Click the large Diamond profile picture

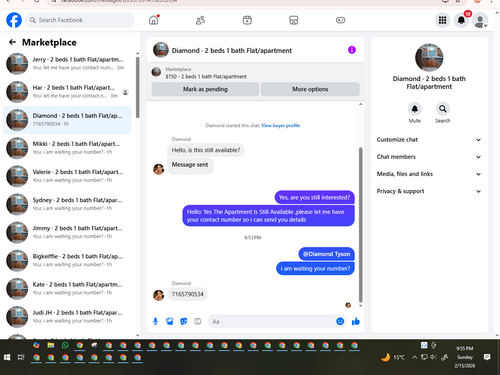click(429, 57)
